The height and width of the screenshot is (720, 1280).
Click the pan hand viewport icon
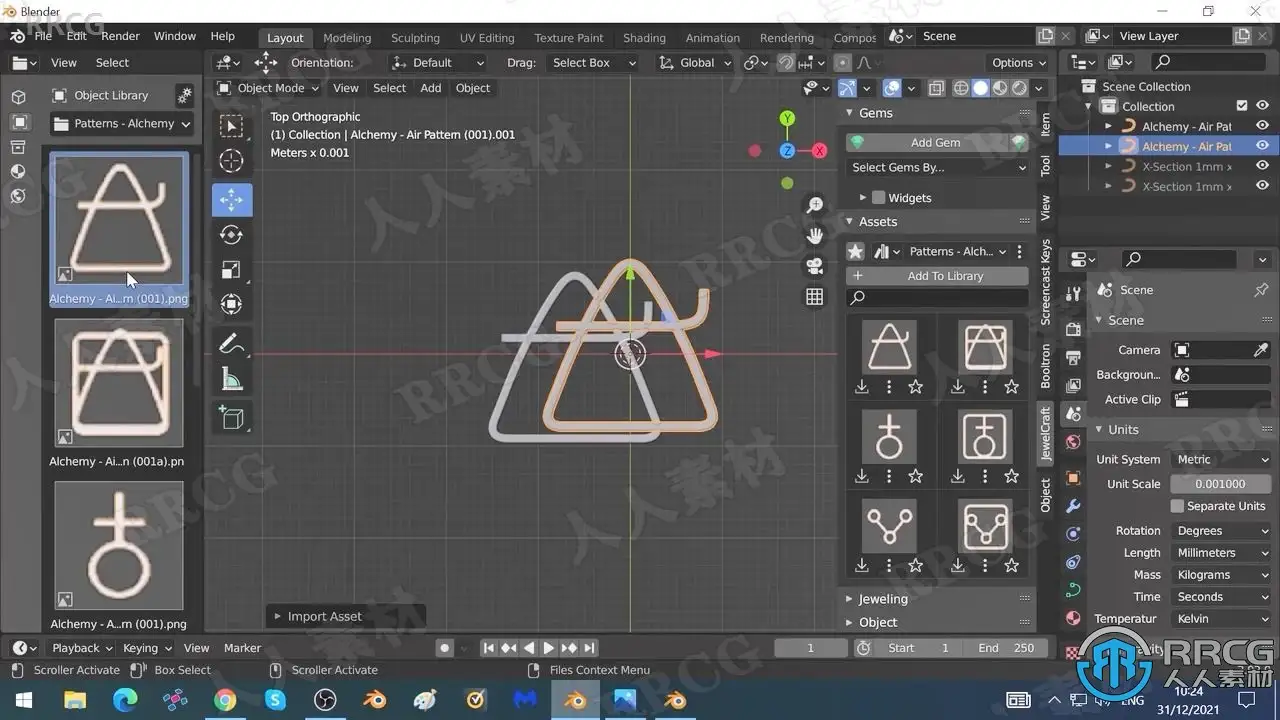coord(815,236)
